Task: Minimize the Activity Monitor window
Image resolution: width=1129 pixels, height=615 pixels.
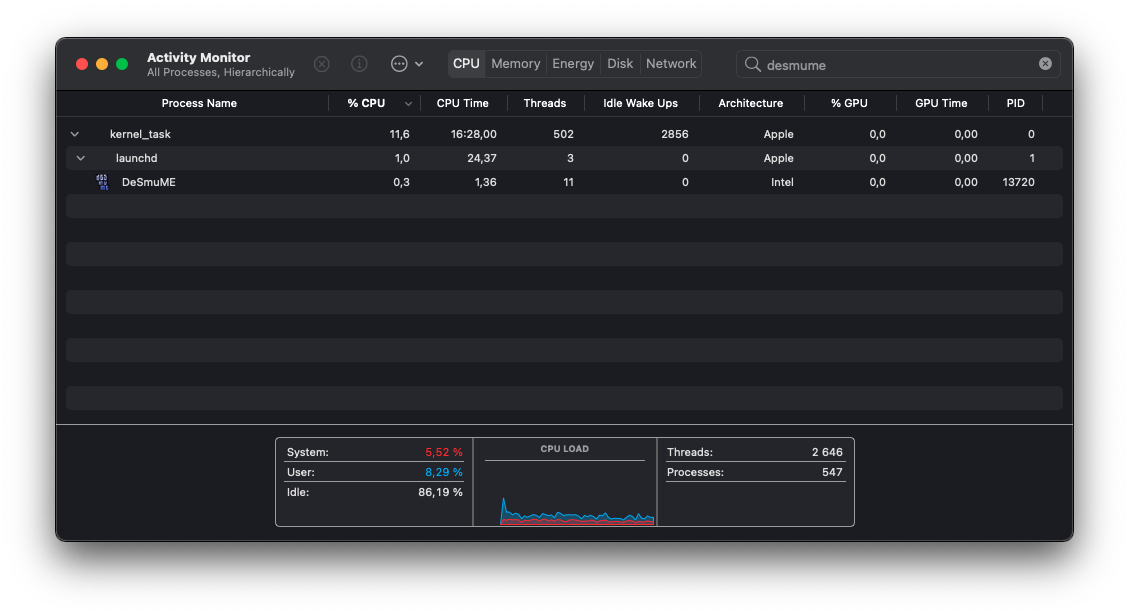Action: [x=102, y=64]
